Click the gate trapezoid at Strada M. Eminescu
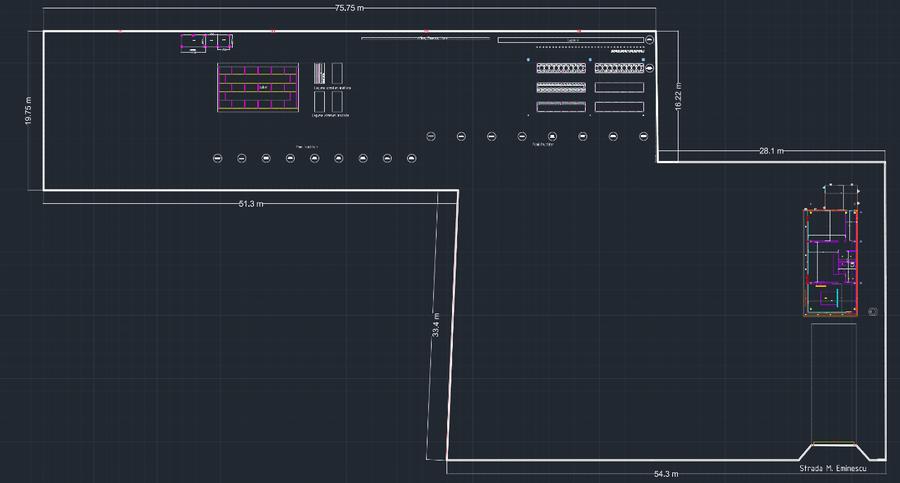900x483 pixels. (834, 451)
